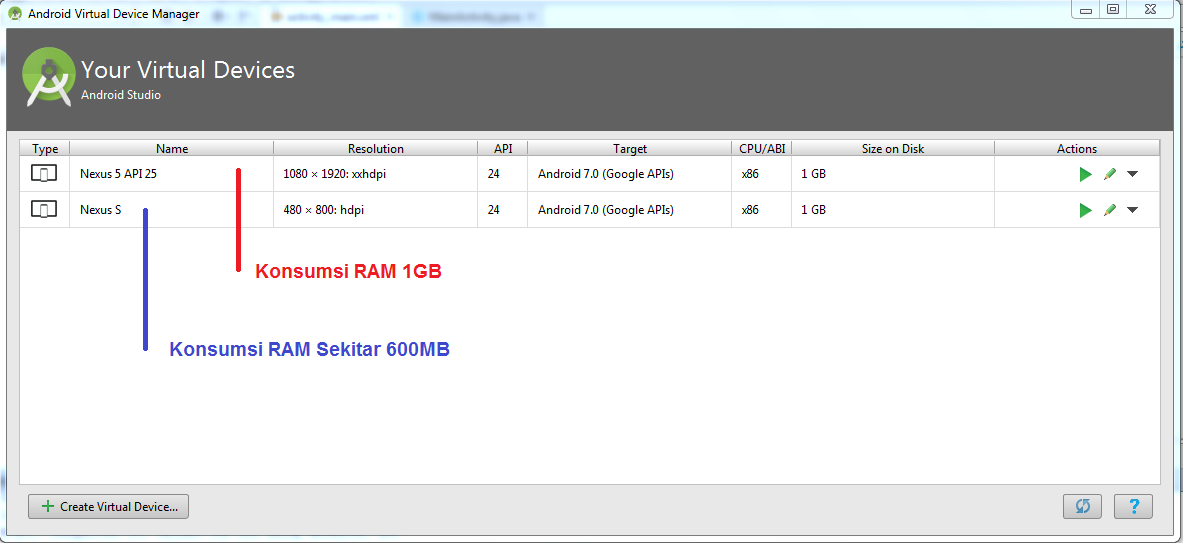The image size is (1183, 543).
Task: Open help with the question mark button
Action: tap(1133, 507)
